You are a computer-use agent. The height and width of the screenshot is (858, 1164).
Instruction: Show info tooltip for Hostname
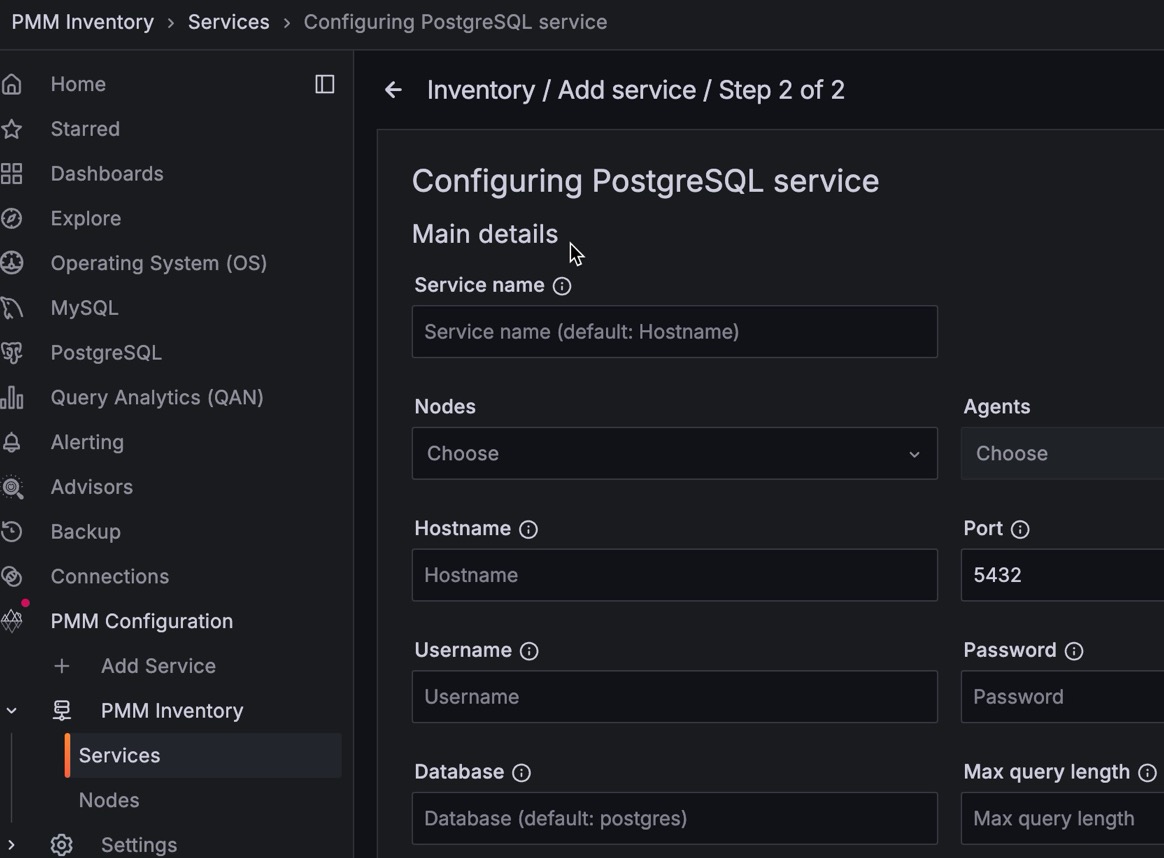click(x=528, y=529)
